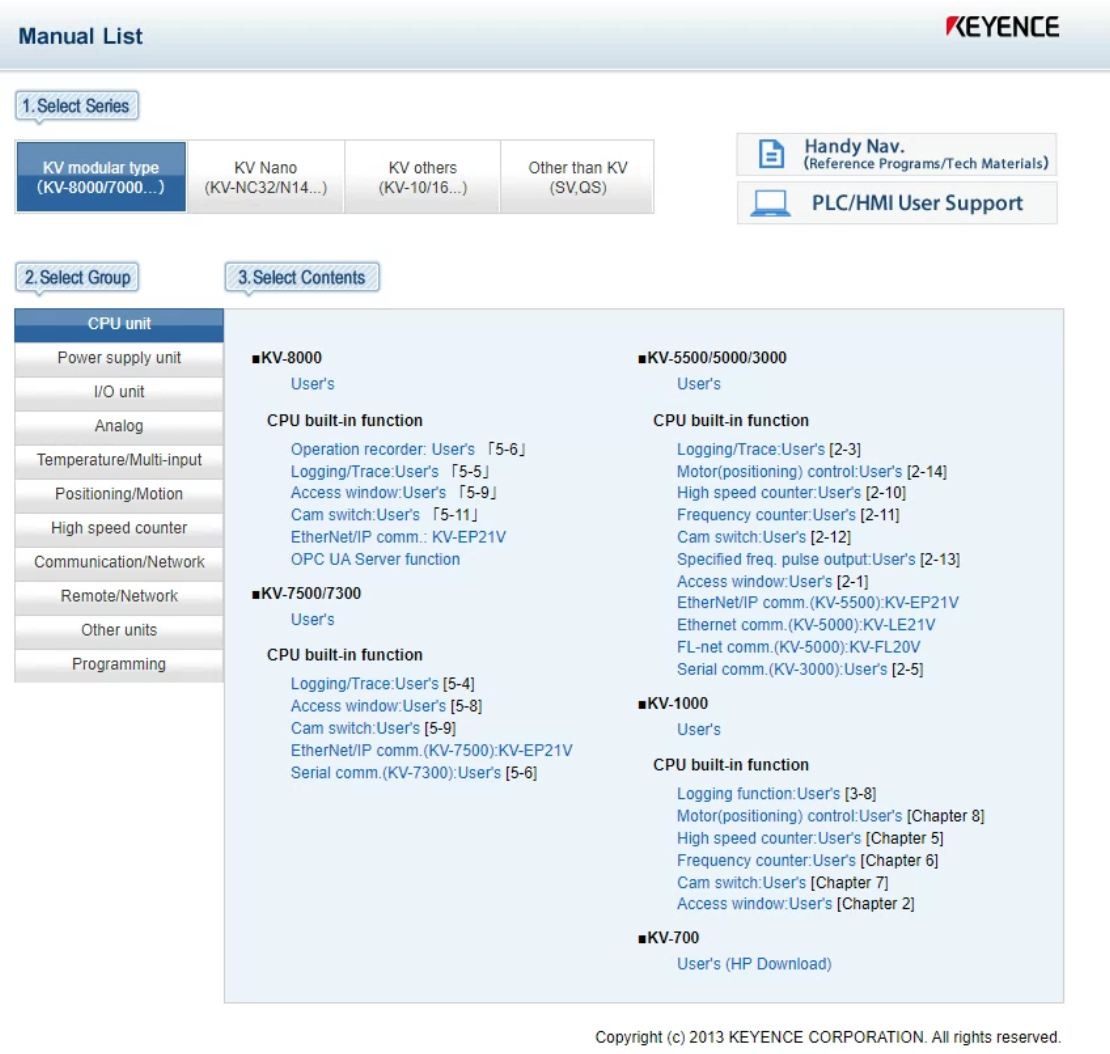
Task: Open Specified freq. pulse output:User's link
Action: click(x=796, y=559)
